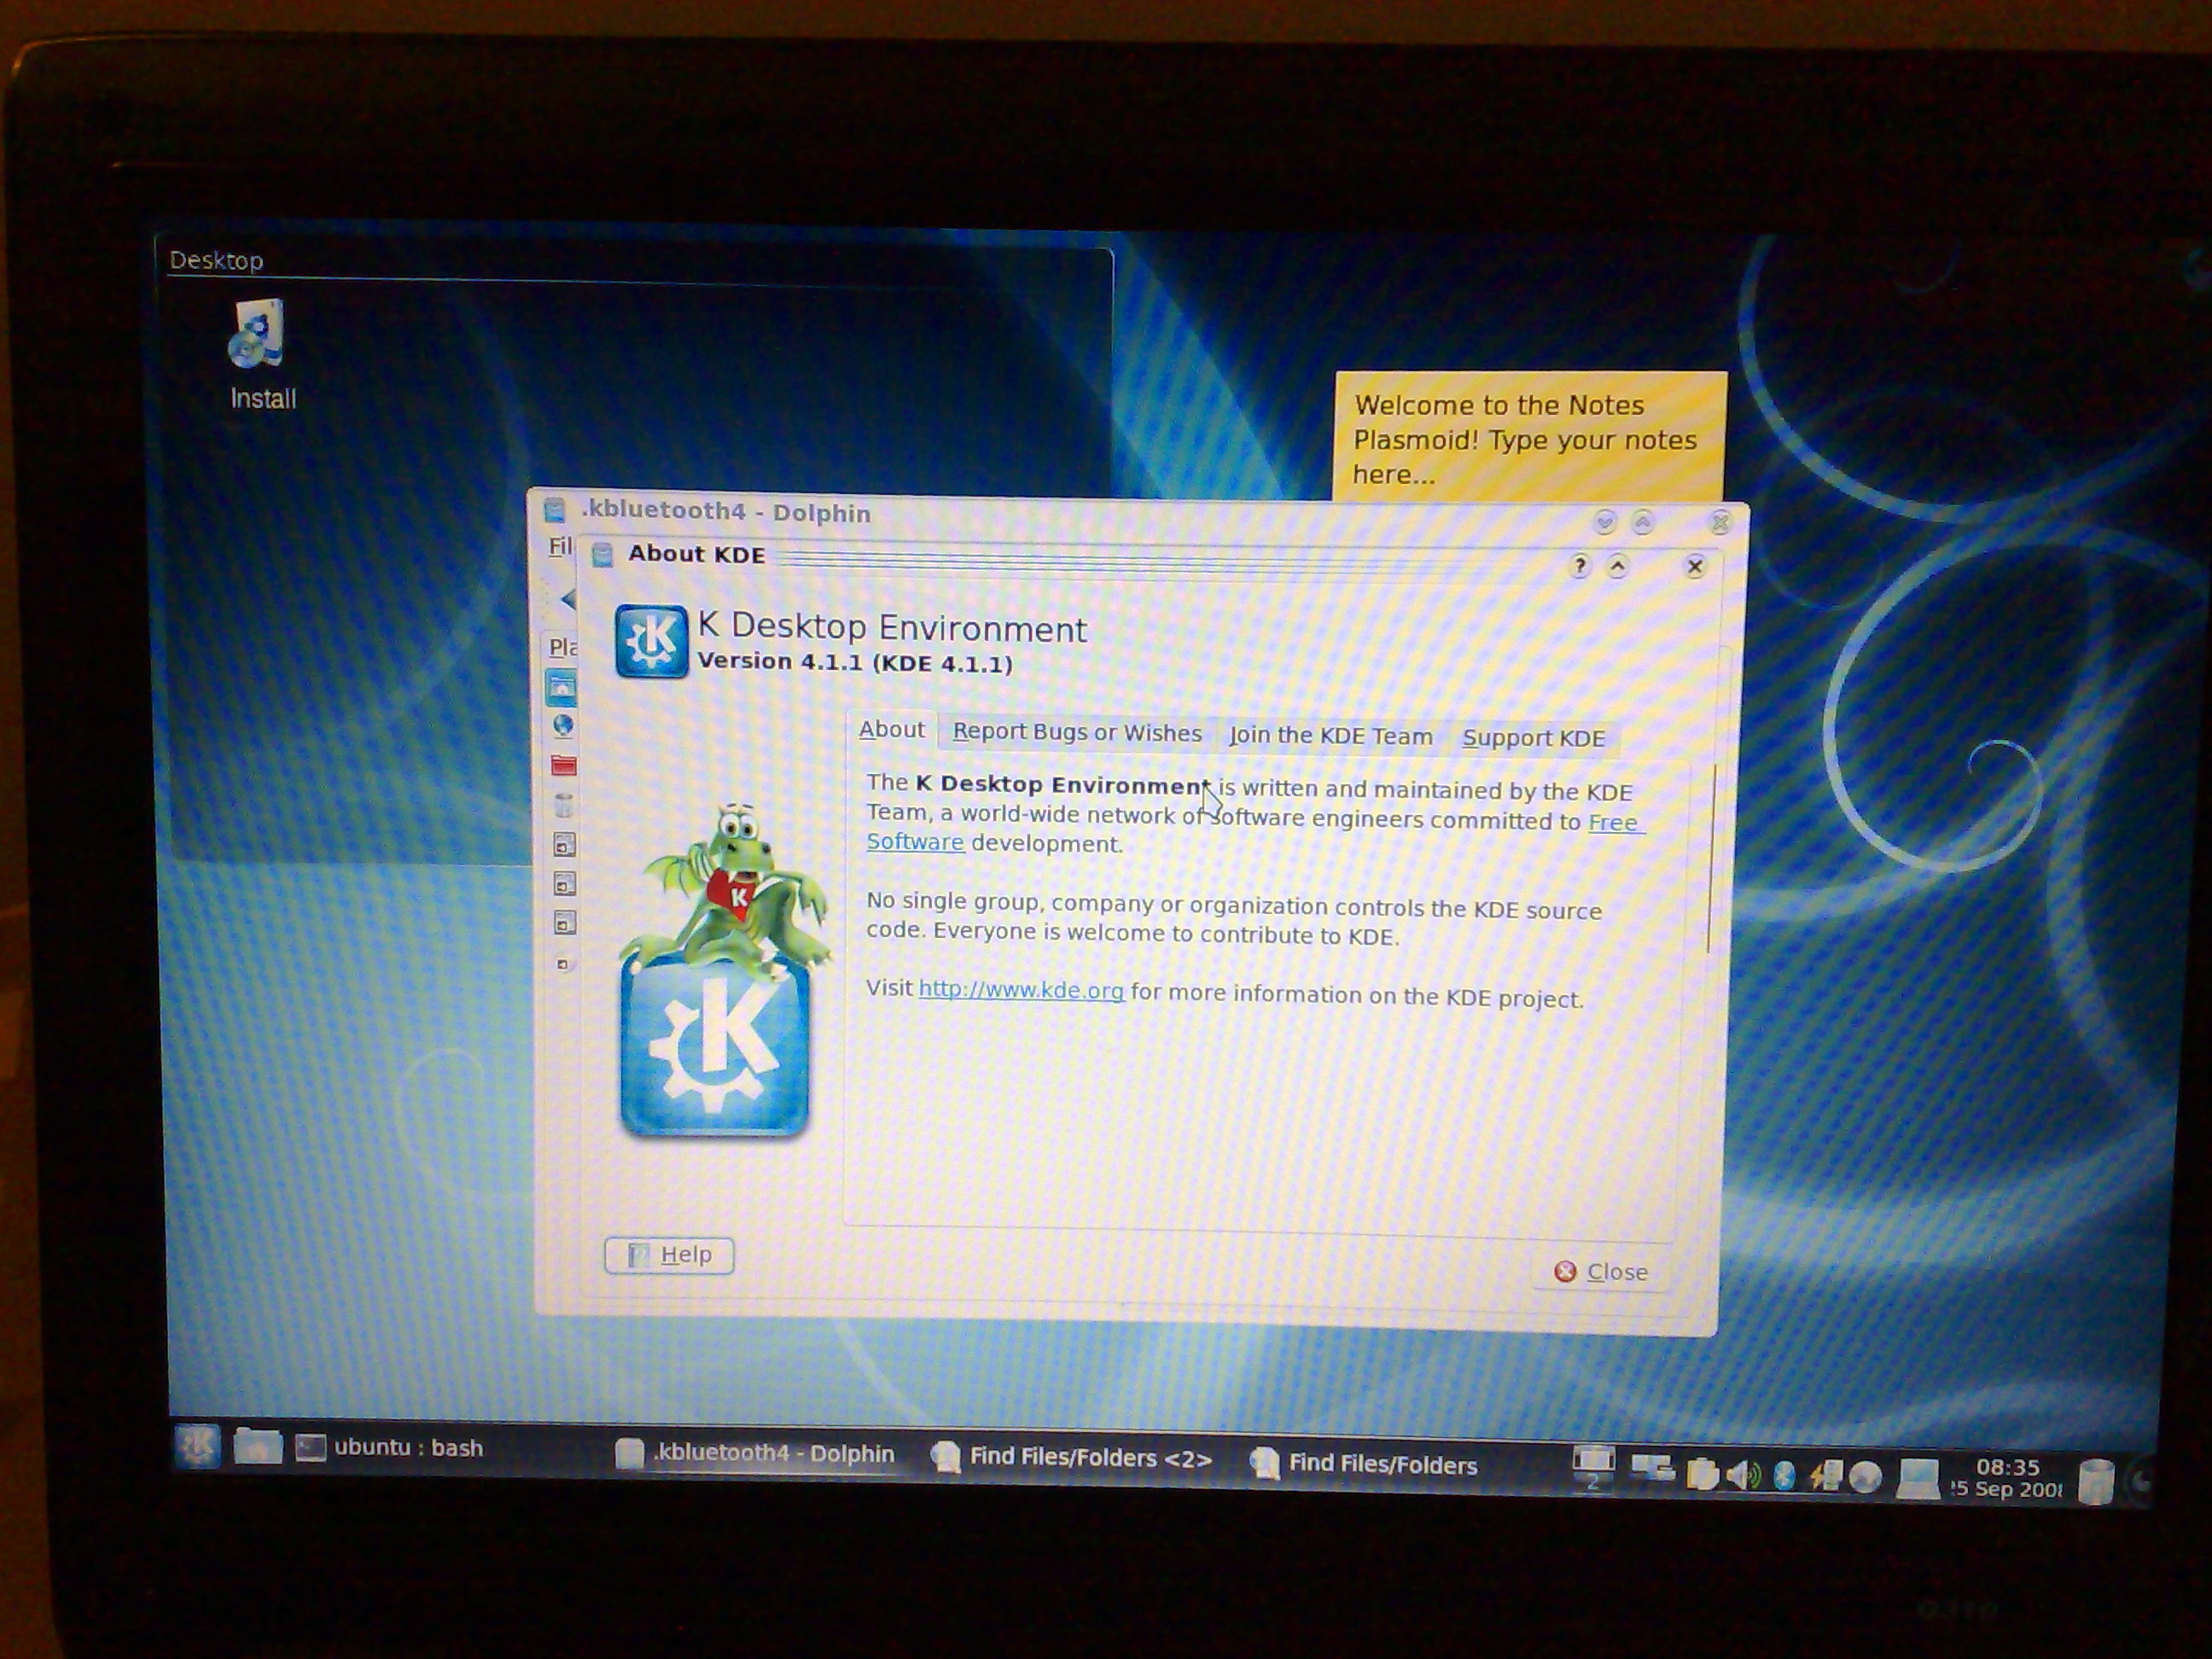Open the Klipper clipboard tray icon
The height and width of the screenshot is (1659, 2212).
pyautogui.click(x=1702, y=1475)
